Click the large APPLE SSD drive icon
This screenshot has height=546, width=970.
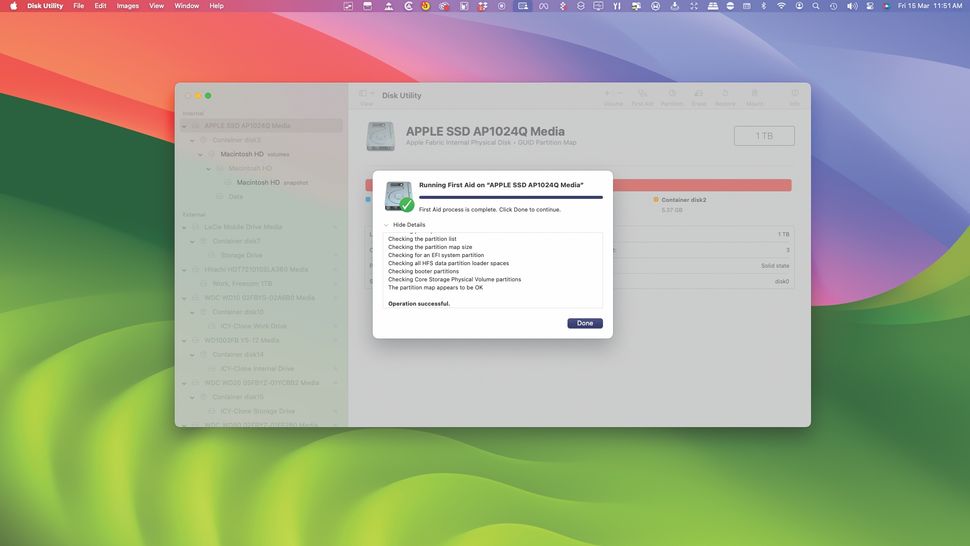coord(380,136)
